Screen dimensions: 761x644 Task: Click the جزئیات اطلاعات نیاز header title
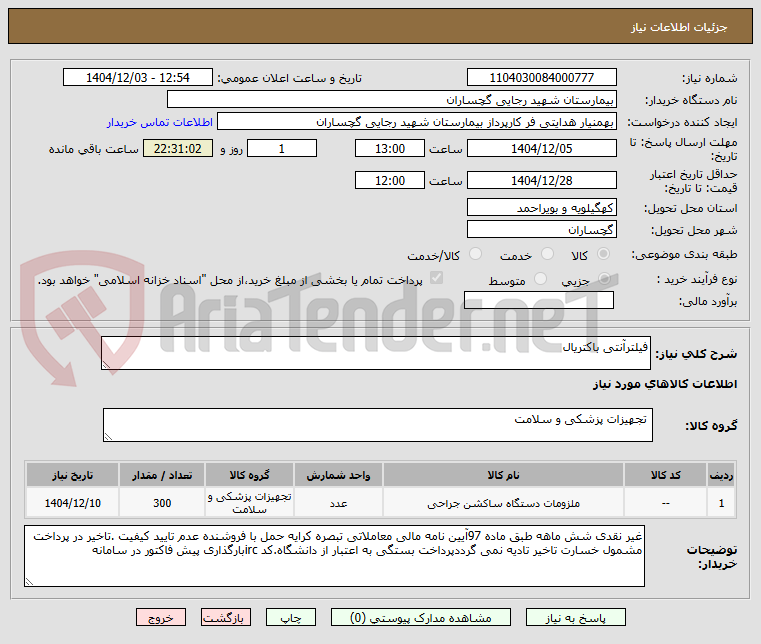679,27
